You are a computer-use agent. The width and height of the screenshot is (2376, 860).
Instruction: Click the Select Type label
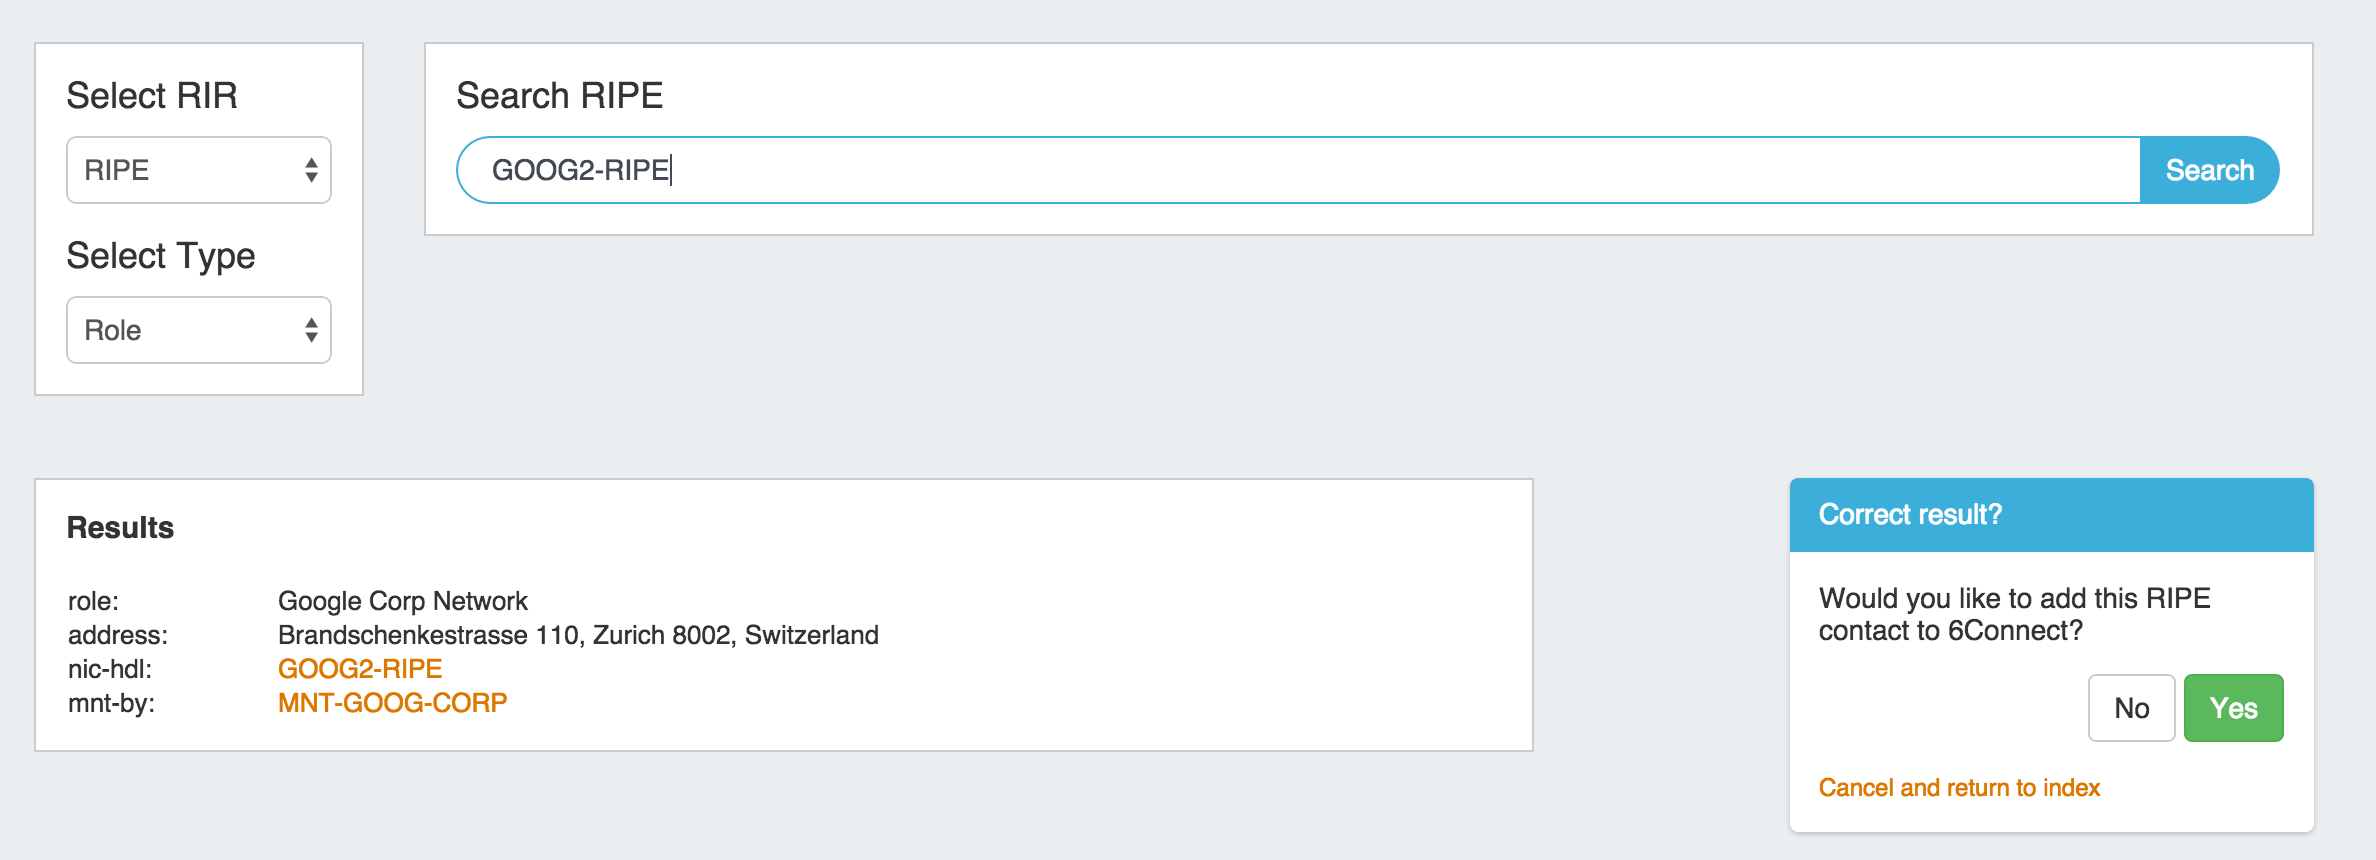(x=161, y=256)
